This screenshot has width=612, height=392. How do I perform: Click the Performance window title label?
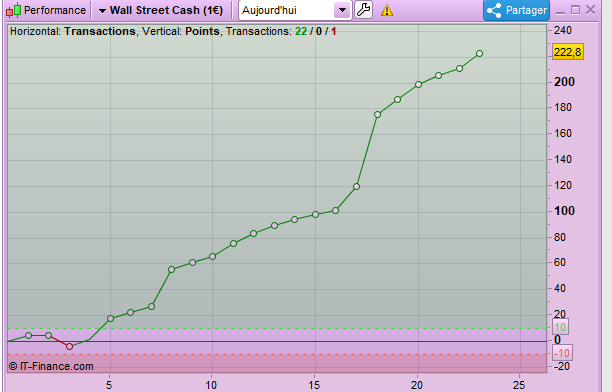click(55, 10)
